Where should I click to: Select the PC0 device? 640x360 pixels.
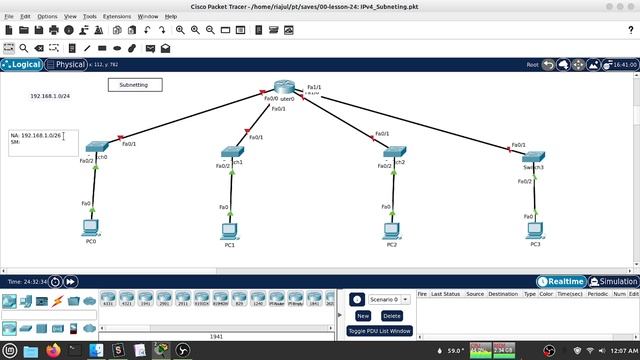(91, 228)
